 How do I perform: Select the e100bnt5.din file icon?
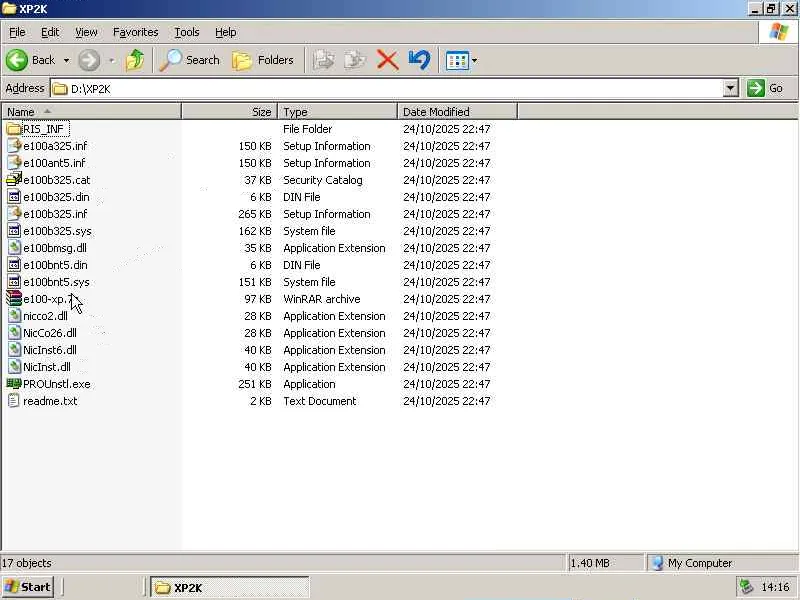[14, 265]
